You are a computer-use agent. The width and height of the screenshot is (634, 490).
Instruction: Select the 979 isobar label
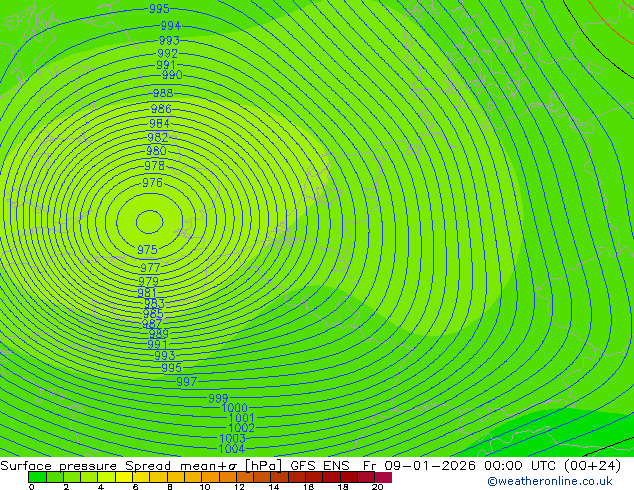coord(148,281)
